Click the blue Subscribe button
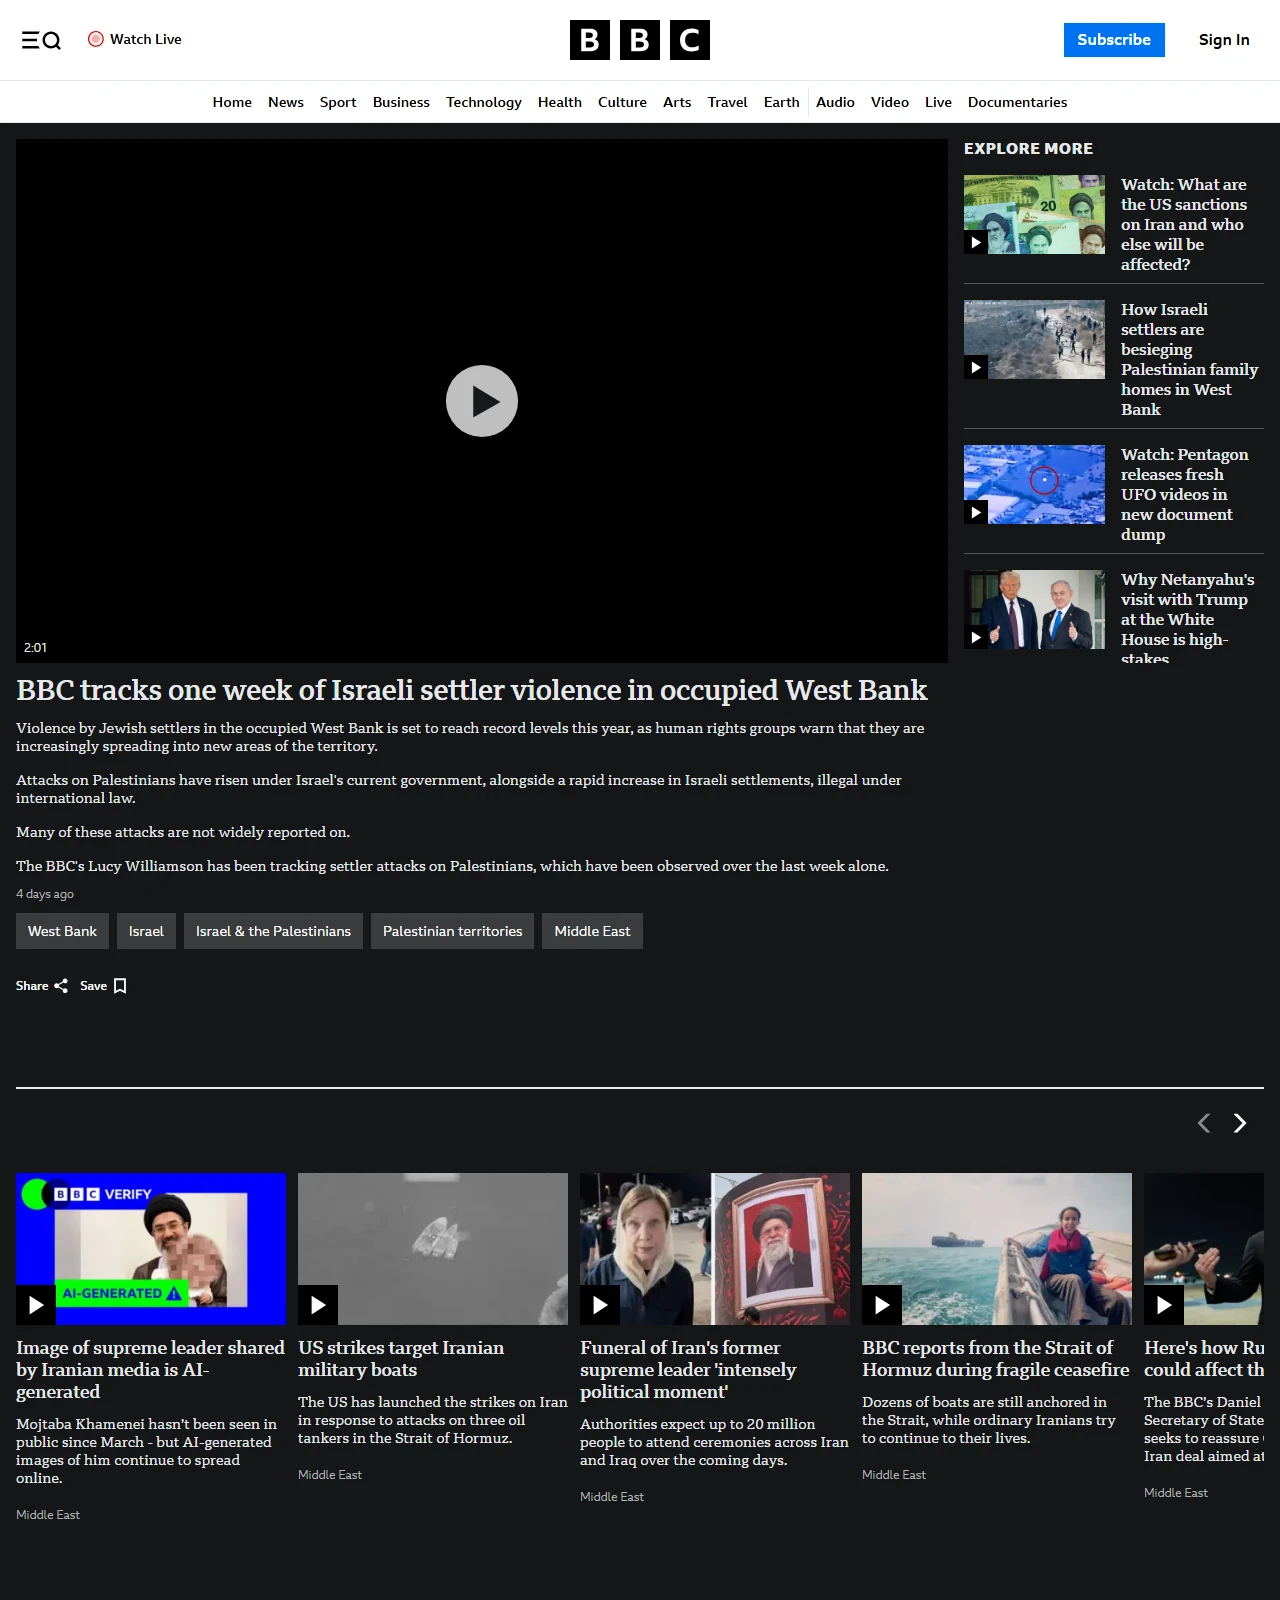 pyautogui.click(x=1114, y=40)
